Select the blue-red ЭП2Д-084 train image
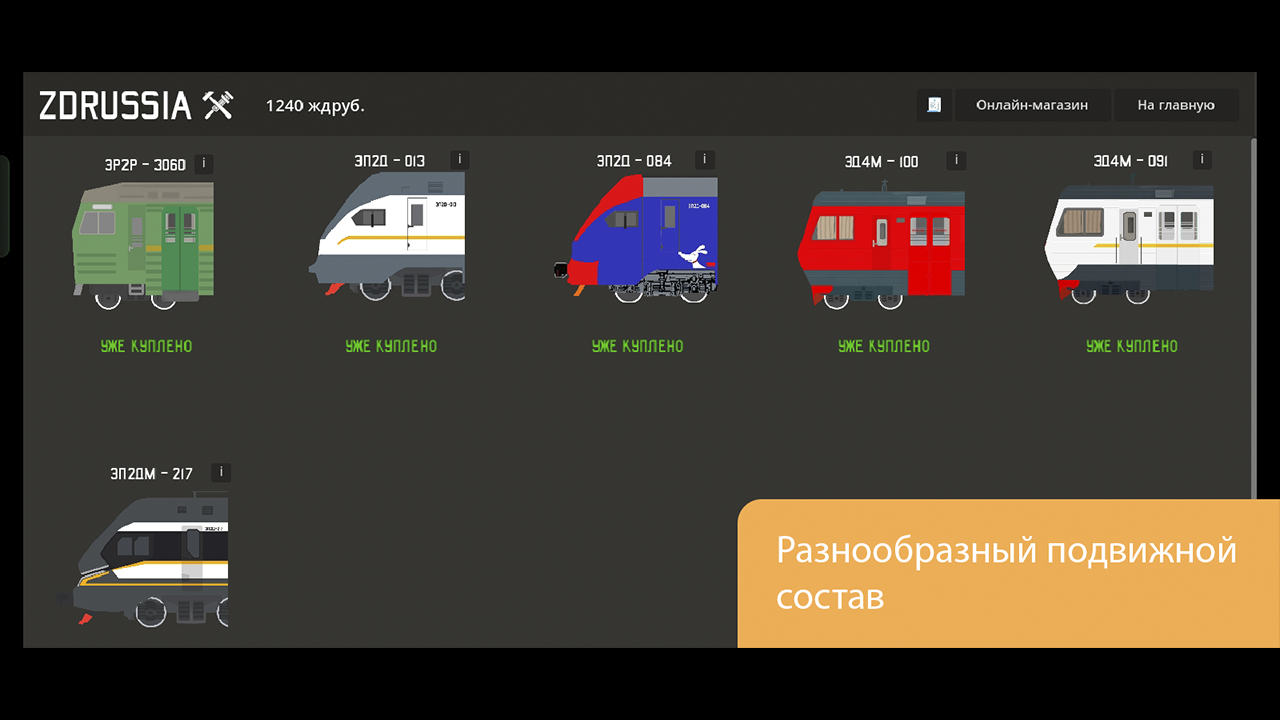Screen dimensions: 1280x720 [637, 235]
